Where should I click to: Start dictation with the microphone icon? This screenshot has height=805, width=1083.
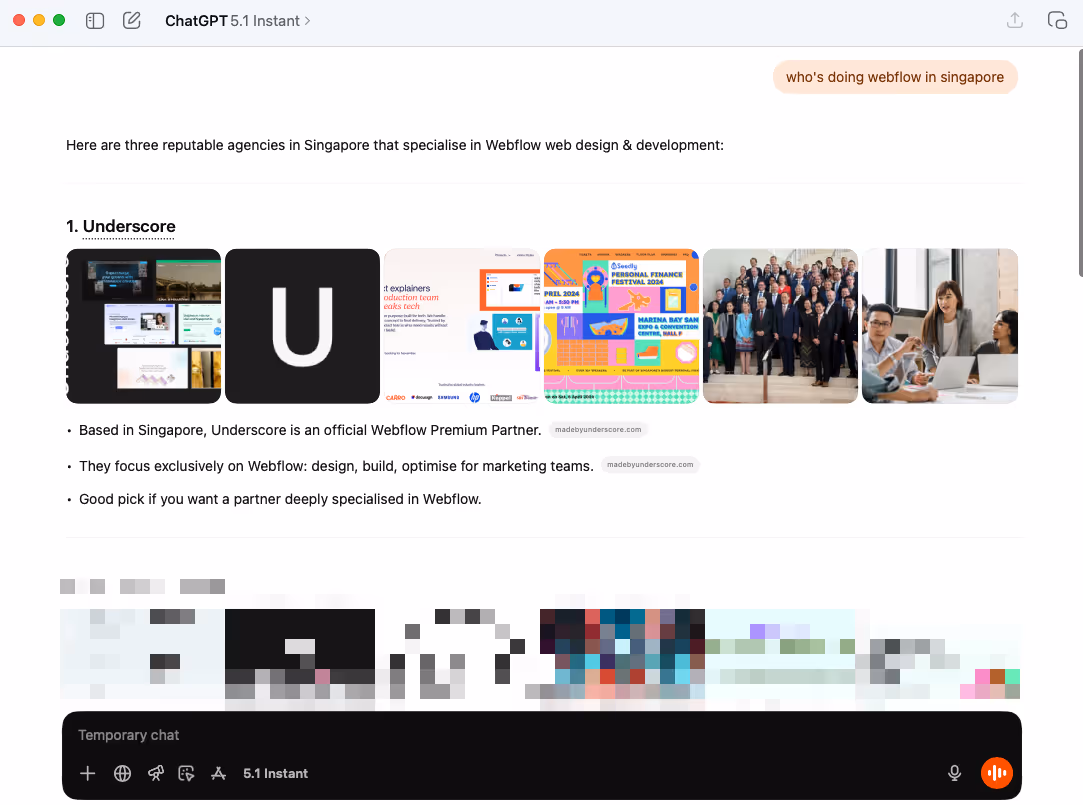point(954,772)
